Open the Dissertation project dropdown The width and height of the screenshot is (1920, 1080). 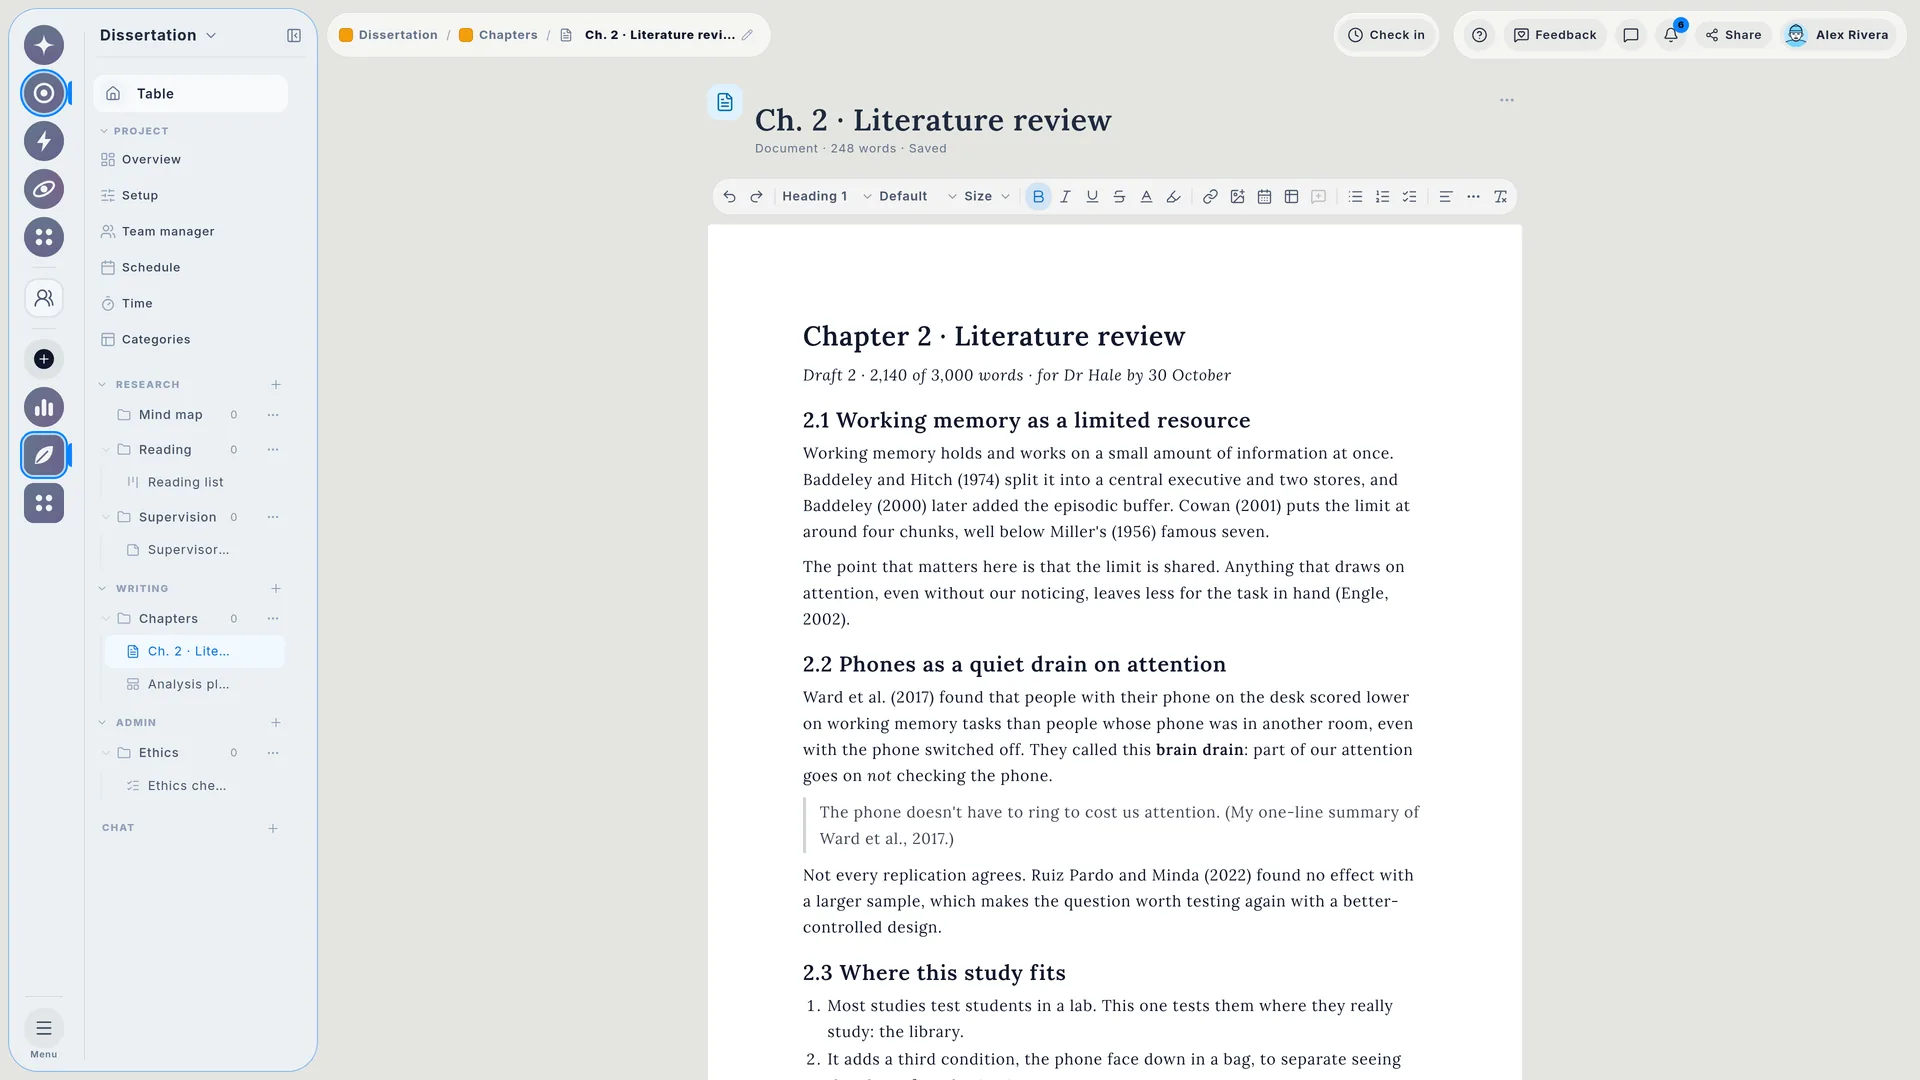click(158, 35)
